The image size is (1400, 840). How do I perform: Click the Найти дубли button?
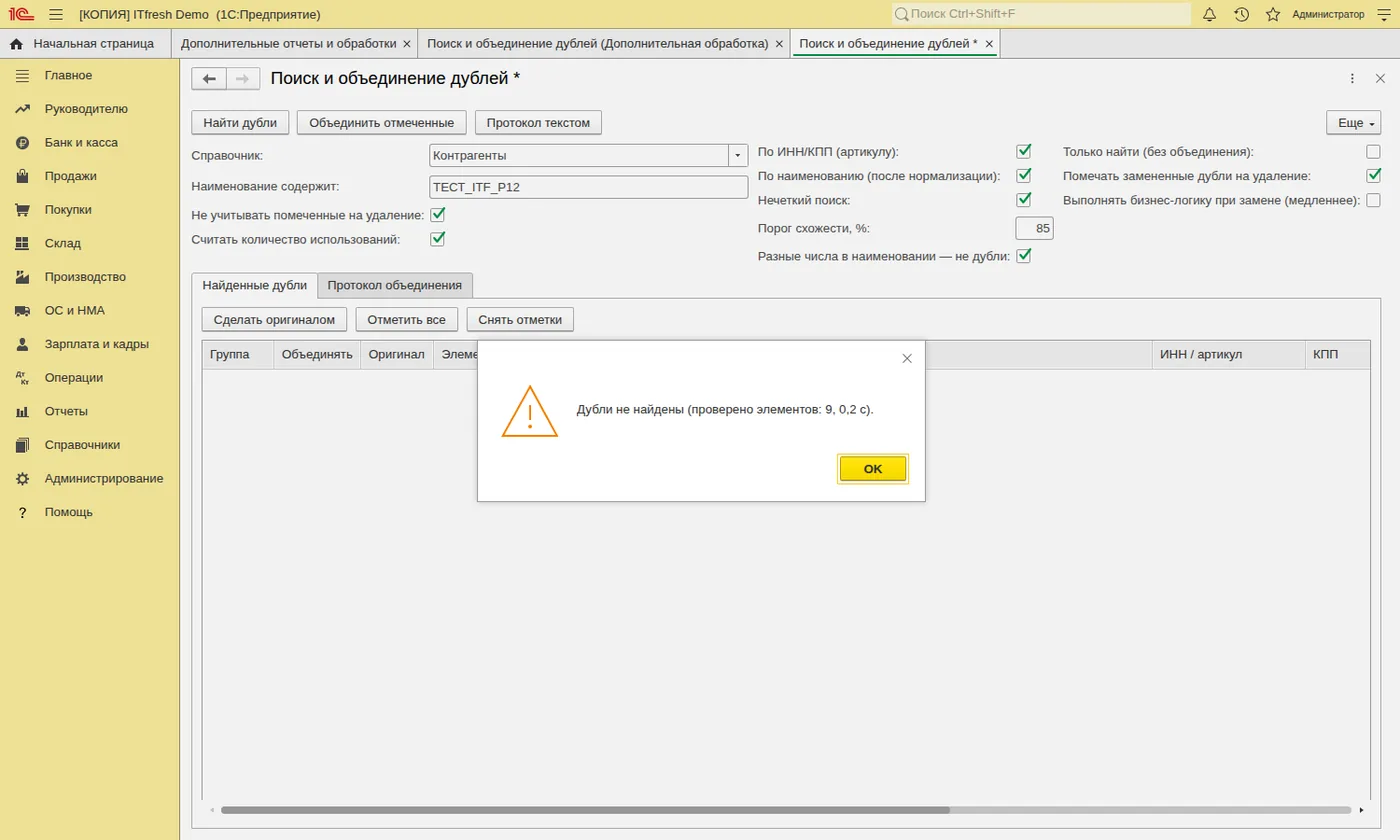click(x=240, y=123)
